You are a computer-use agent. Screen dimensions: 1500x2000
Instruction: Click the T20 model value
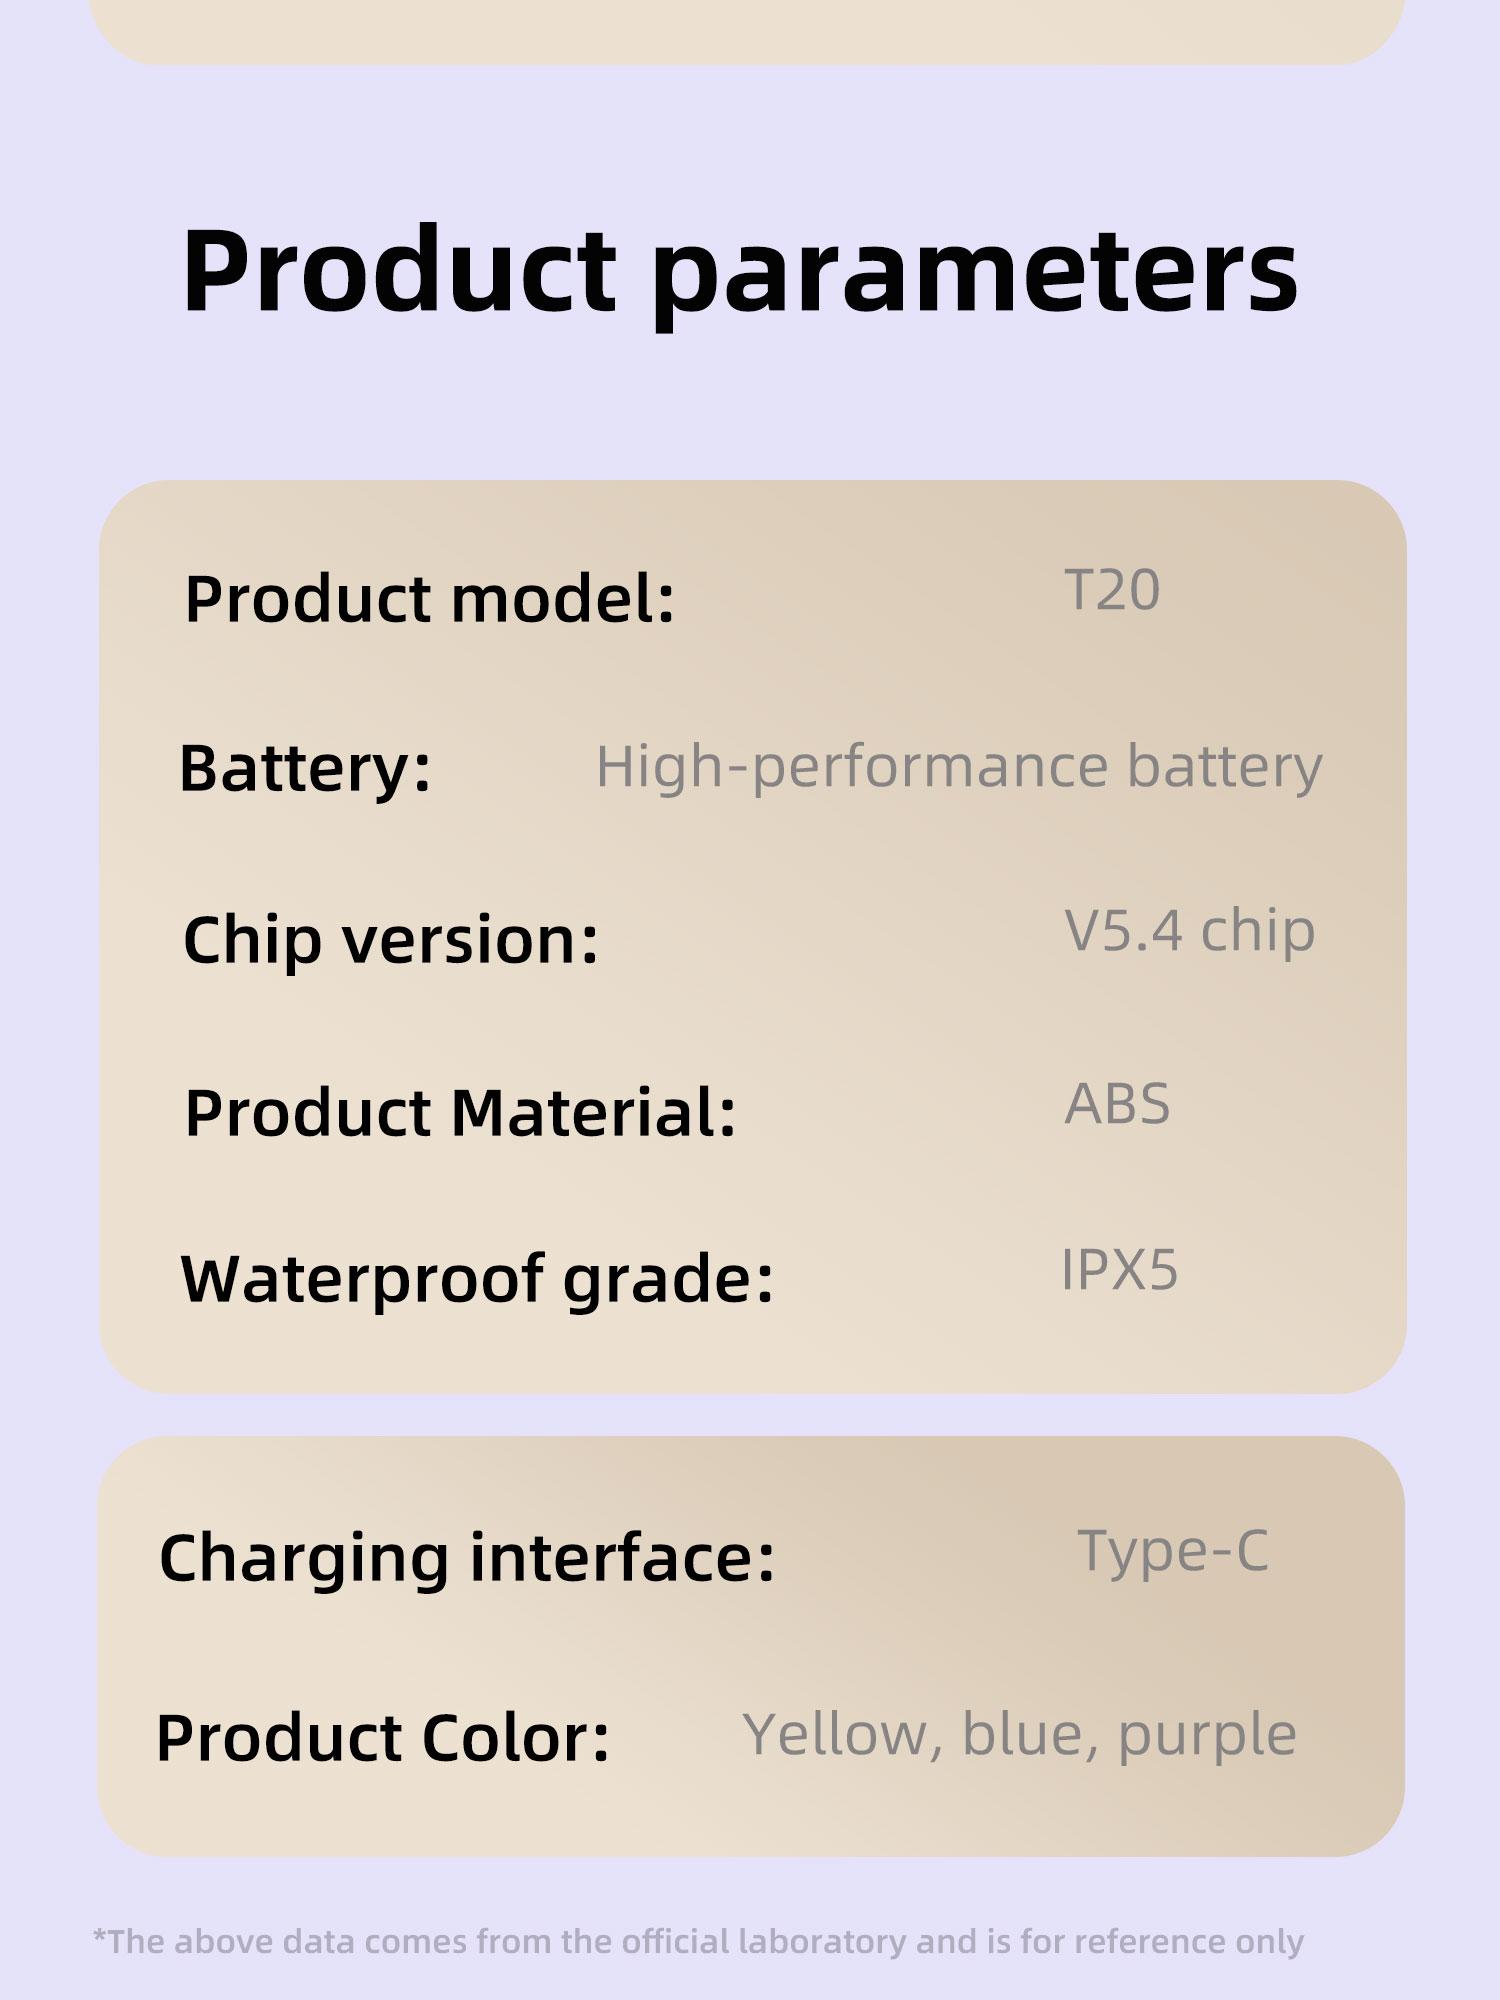1112,590
